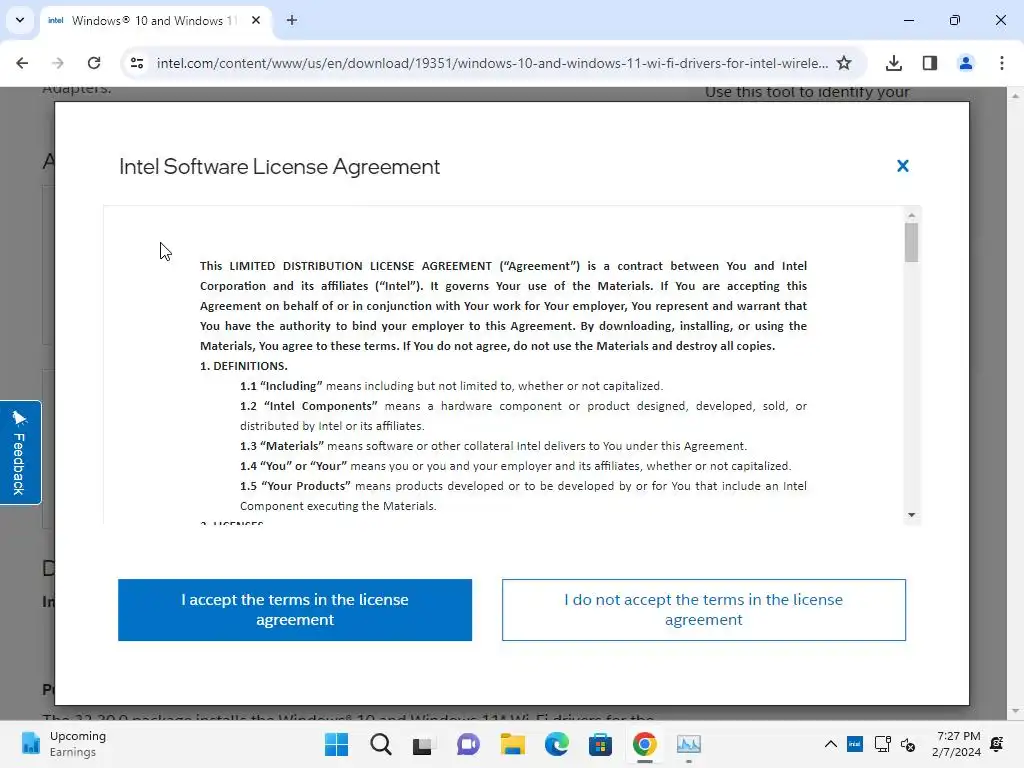The width and height of the screenshot is (1024, 768).
Task: Click the license text scrollbar up arrow
Action: [x=912, y=215]
